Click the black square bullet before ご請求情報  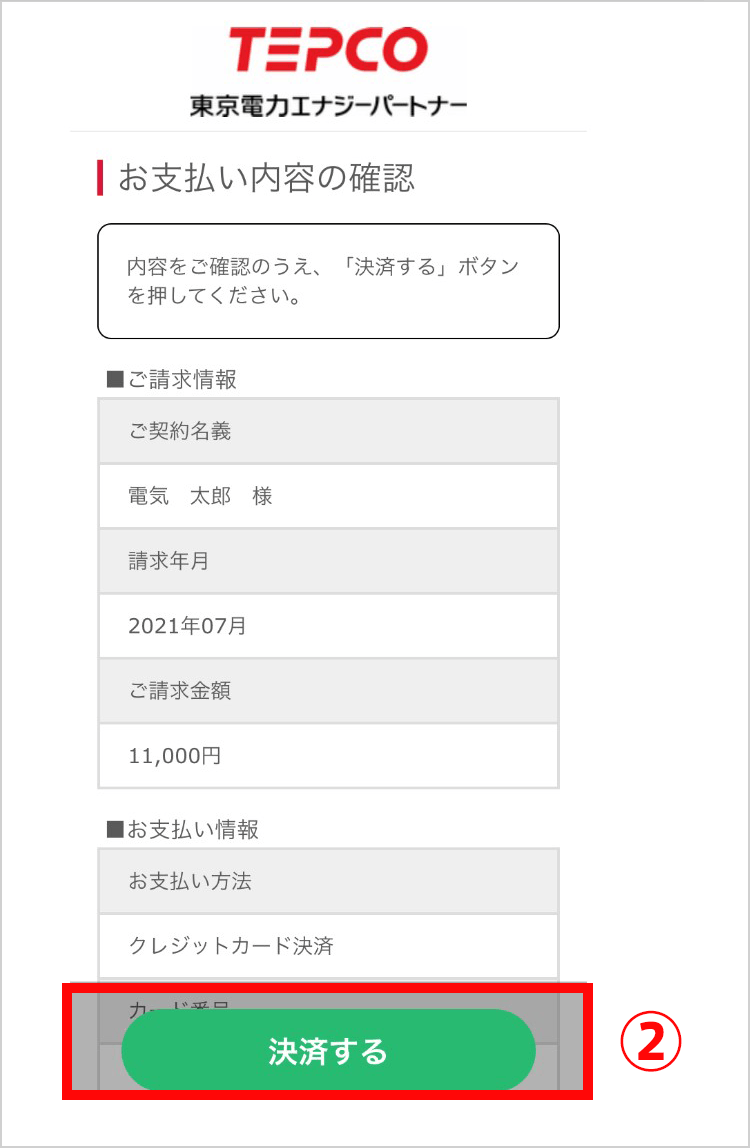pyautogui.click(x=115, y=379)
